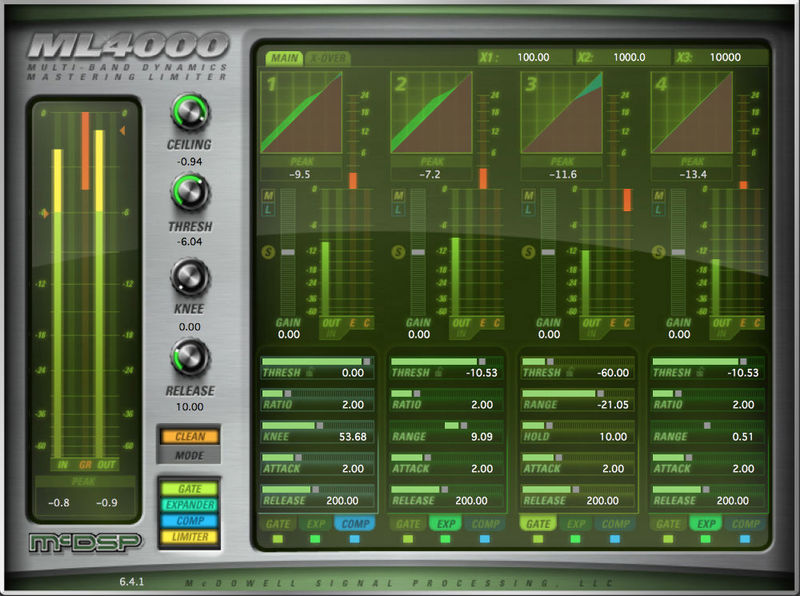Toggle the band 4 solo S button
The image size is (800, 596).
tap(659, 252)
